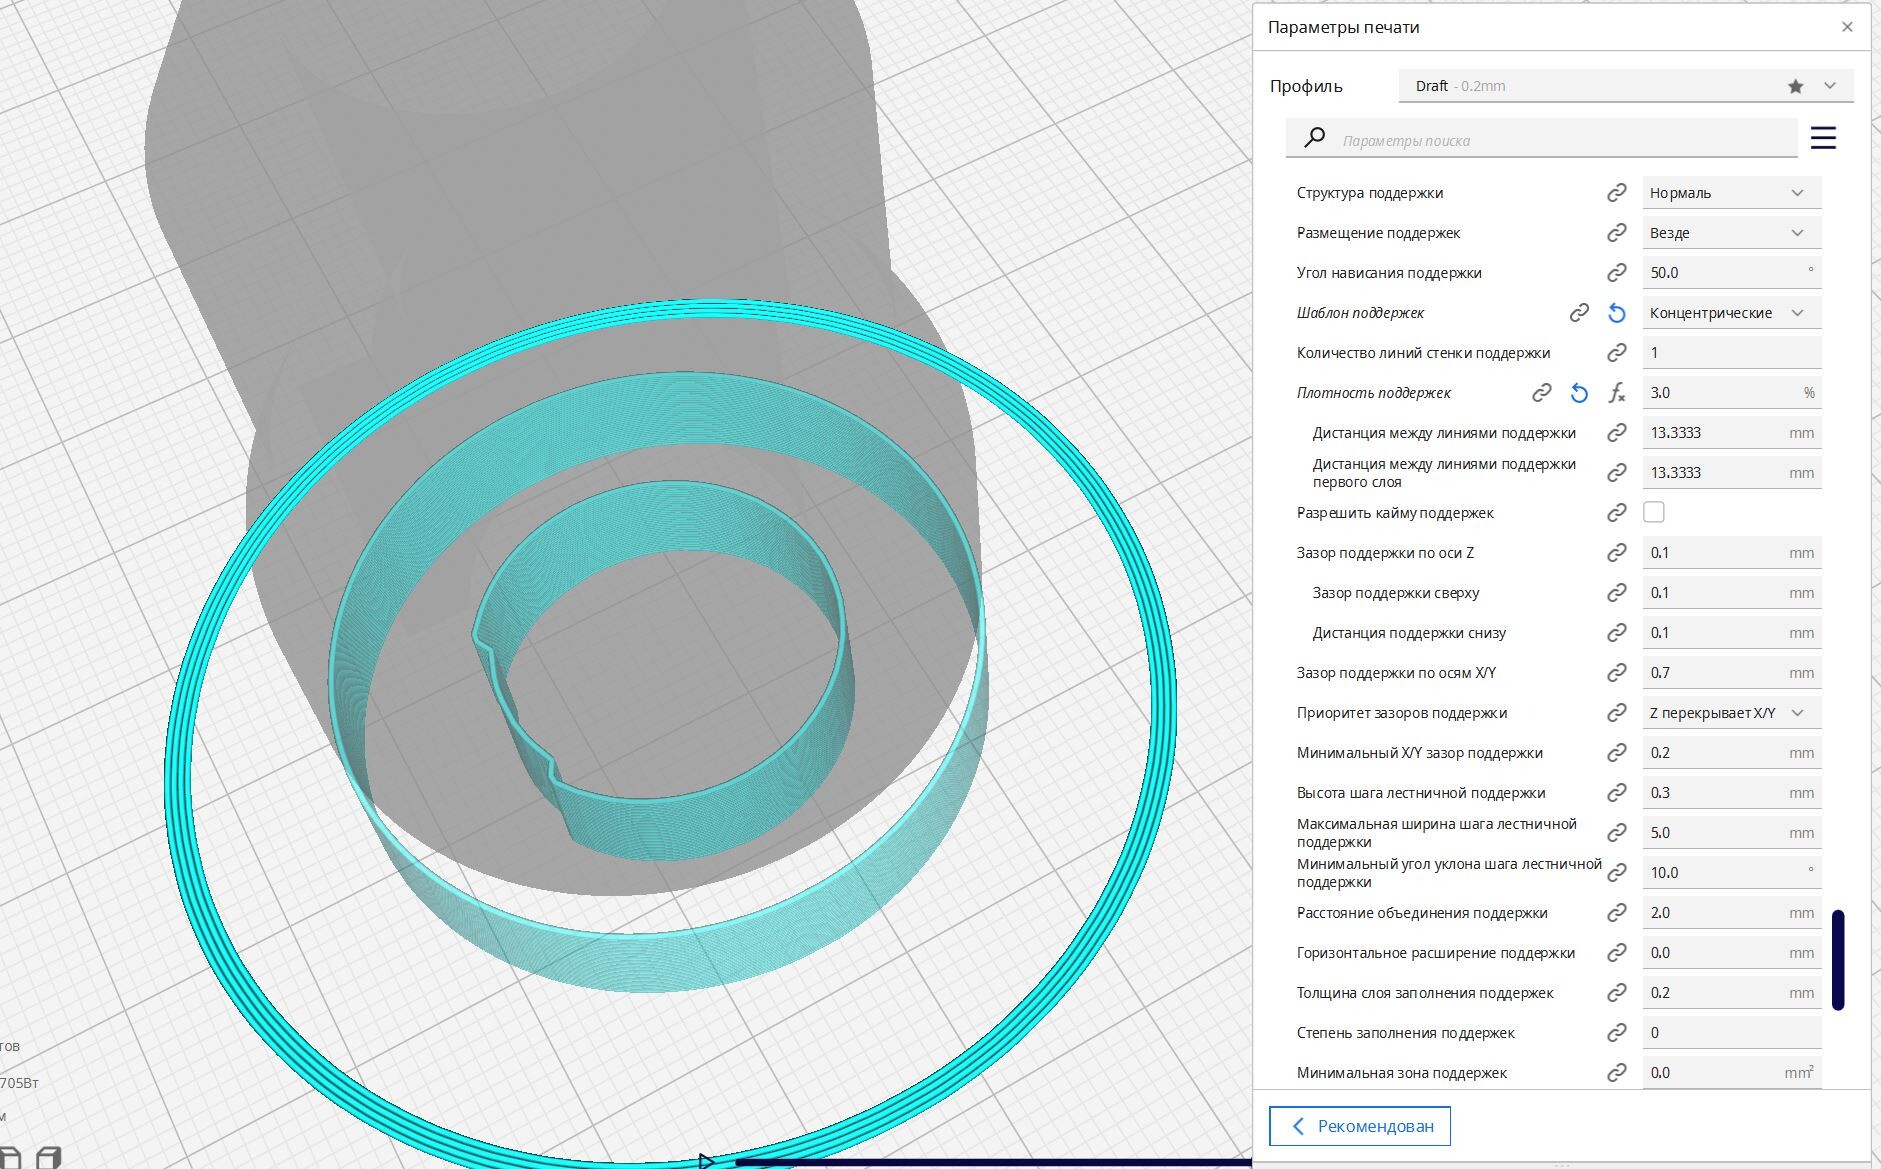Image resolution: width=1881 pixels, height=1169 pixels.
Task: Reset the 'Шаблон поддержек' setting to default
Action: click(1616, 313)
